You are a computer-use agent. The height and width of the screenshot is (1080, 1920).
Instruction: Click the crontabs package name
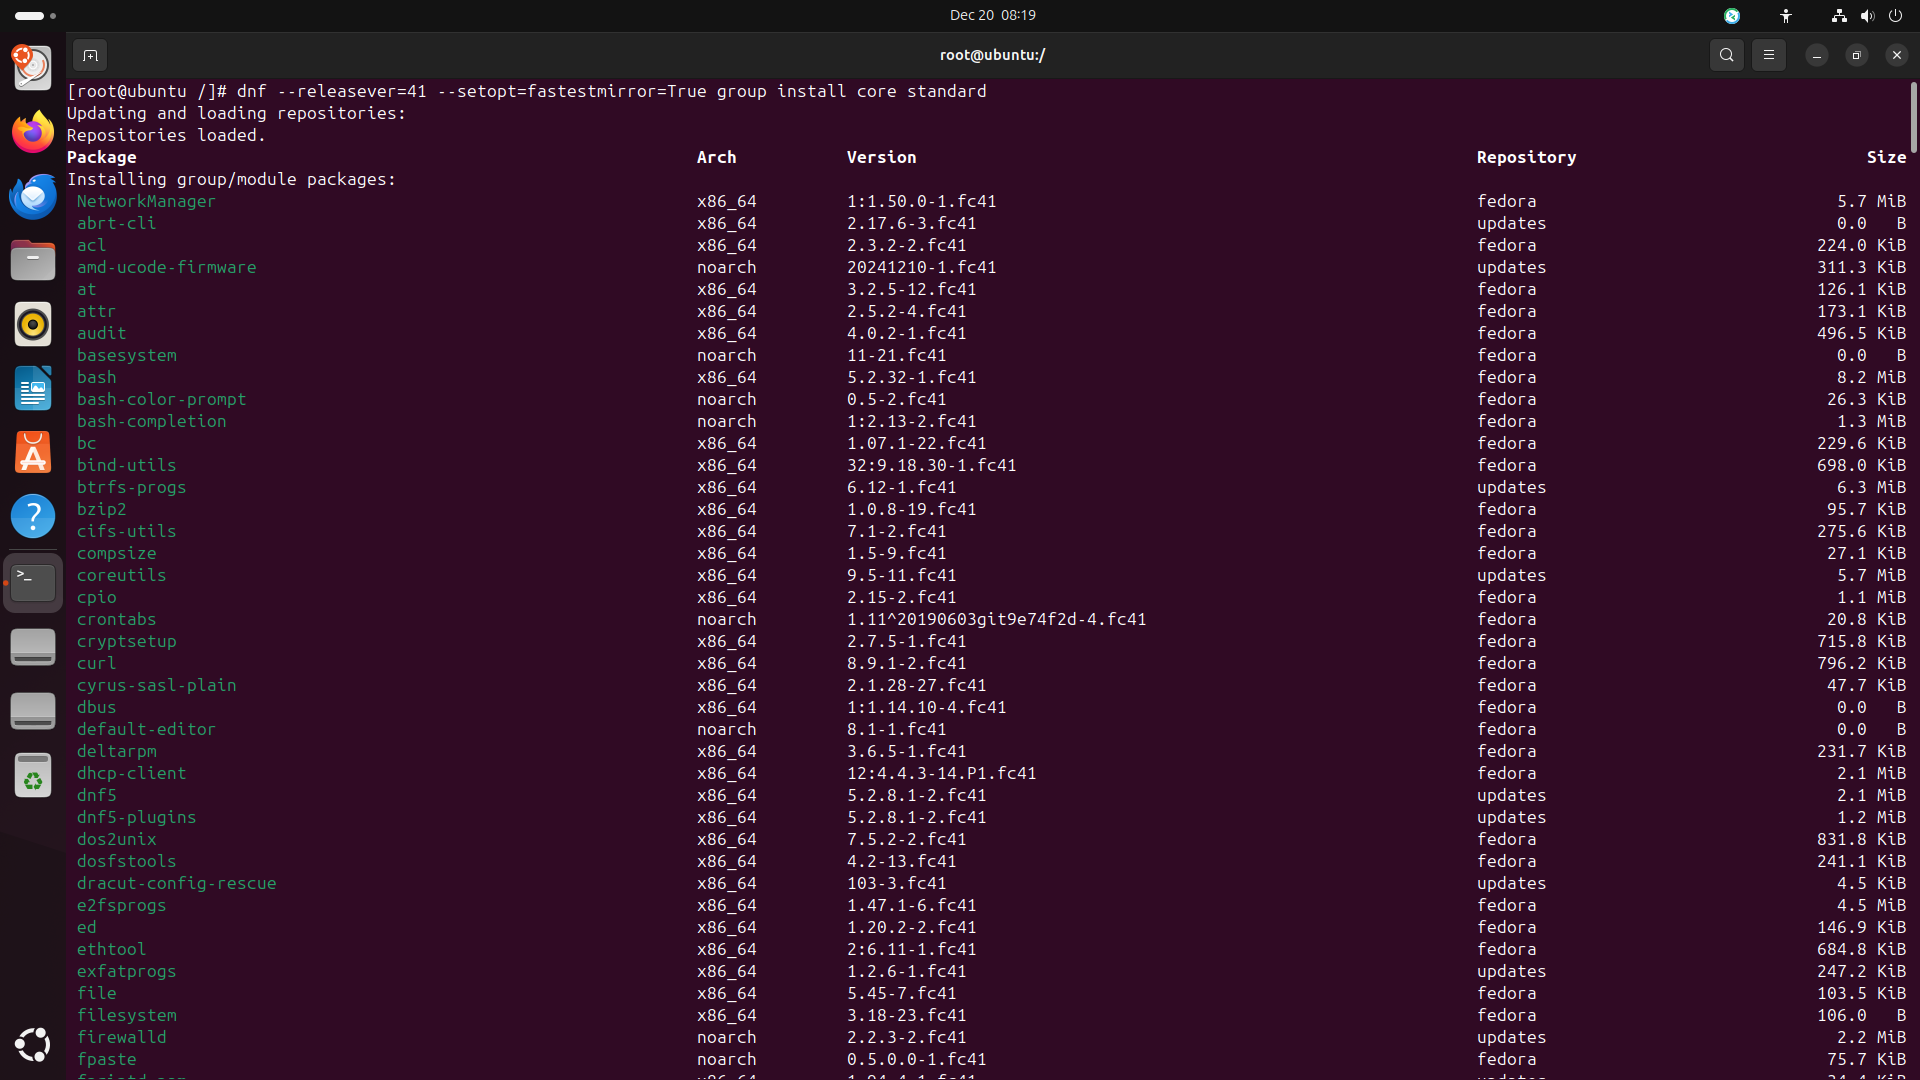click(116, 619)
